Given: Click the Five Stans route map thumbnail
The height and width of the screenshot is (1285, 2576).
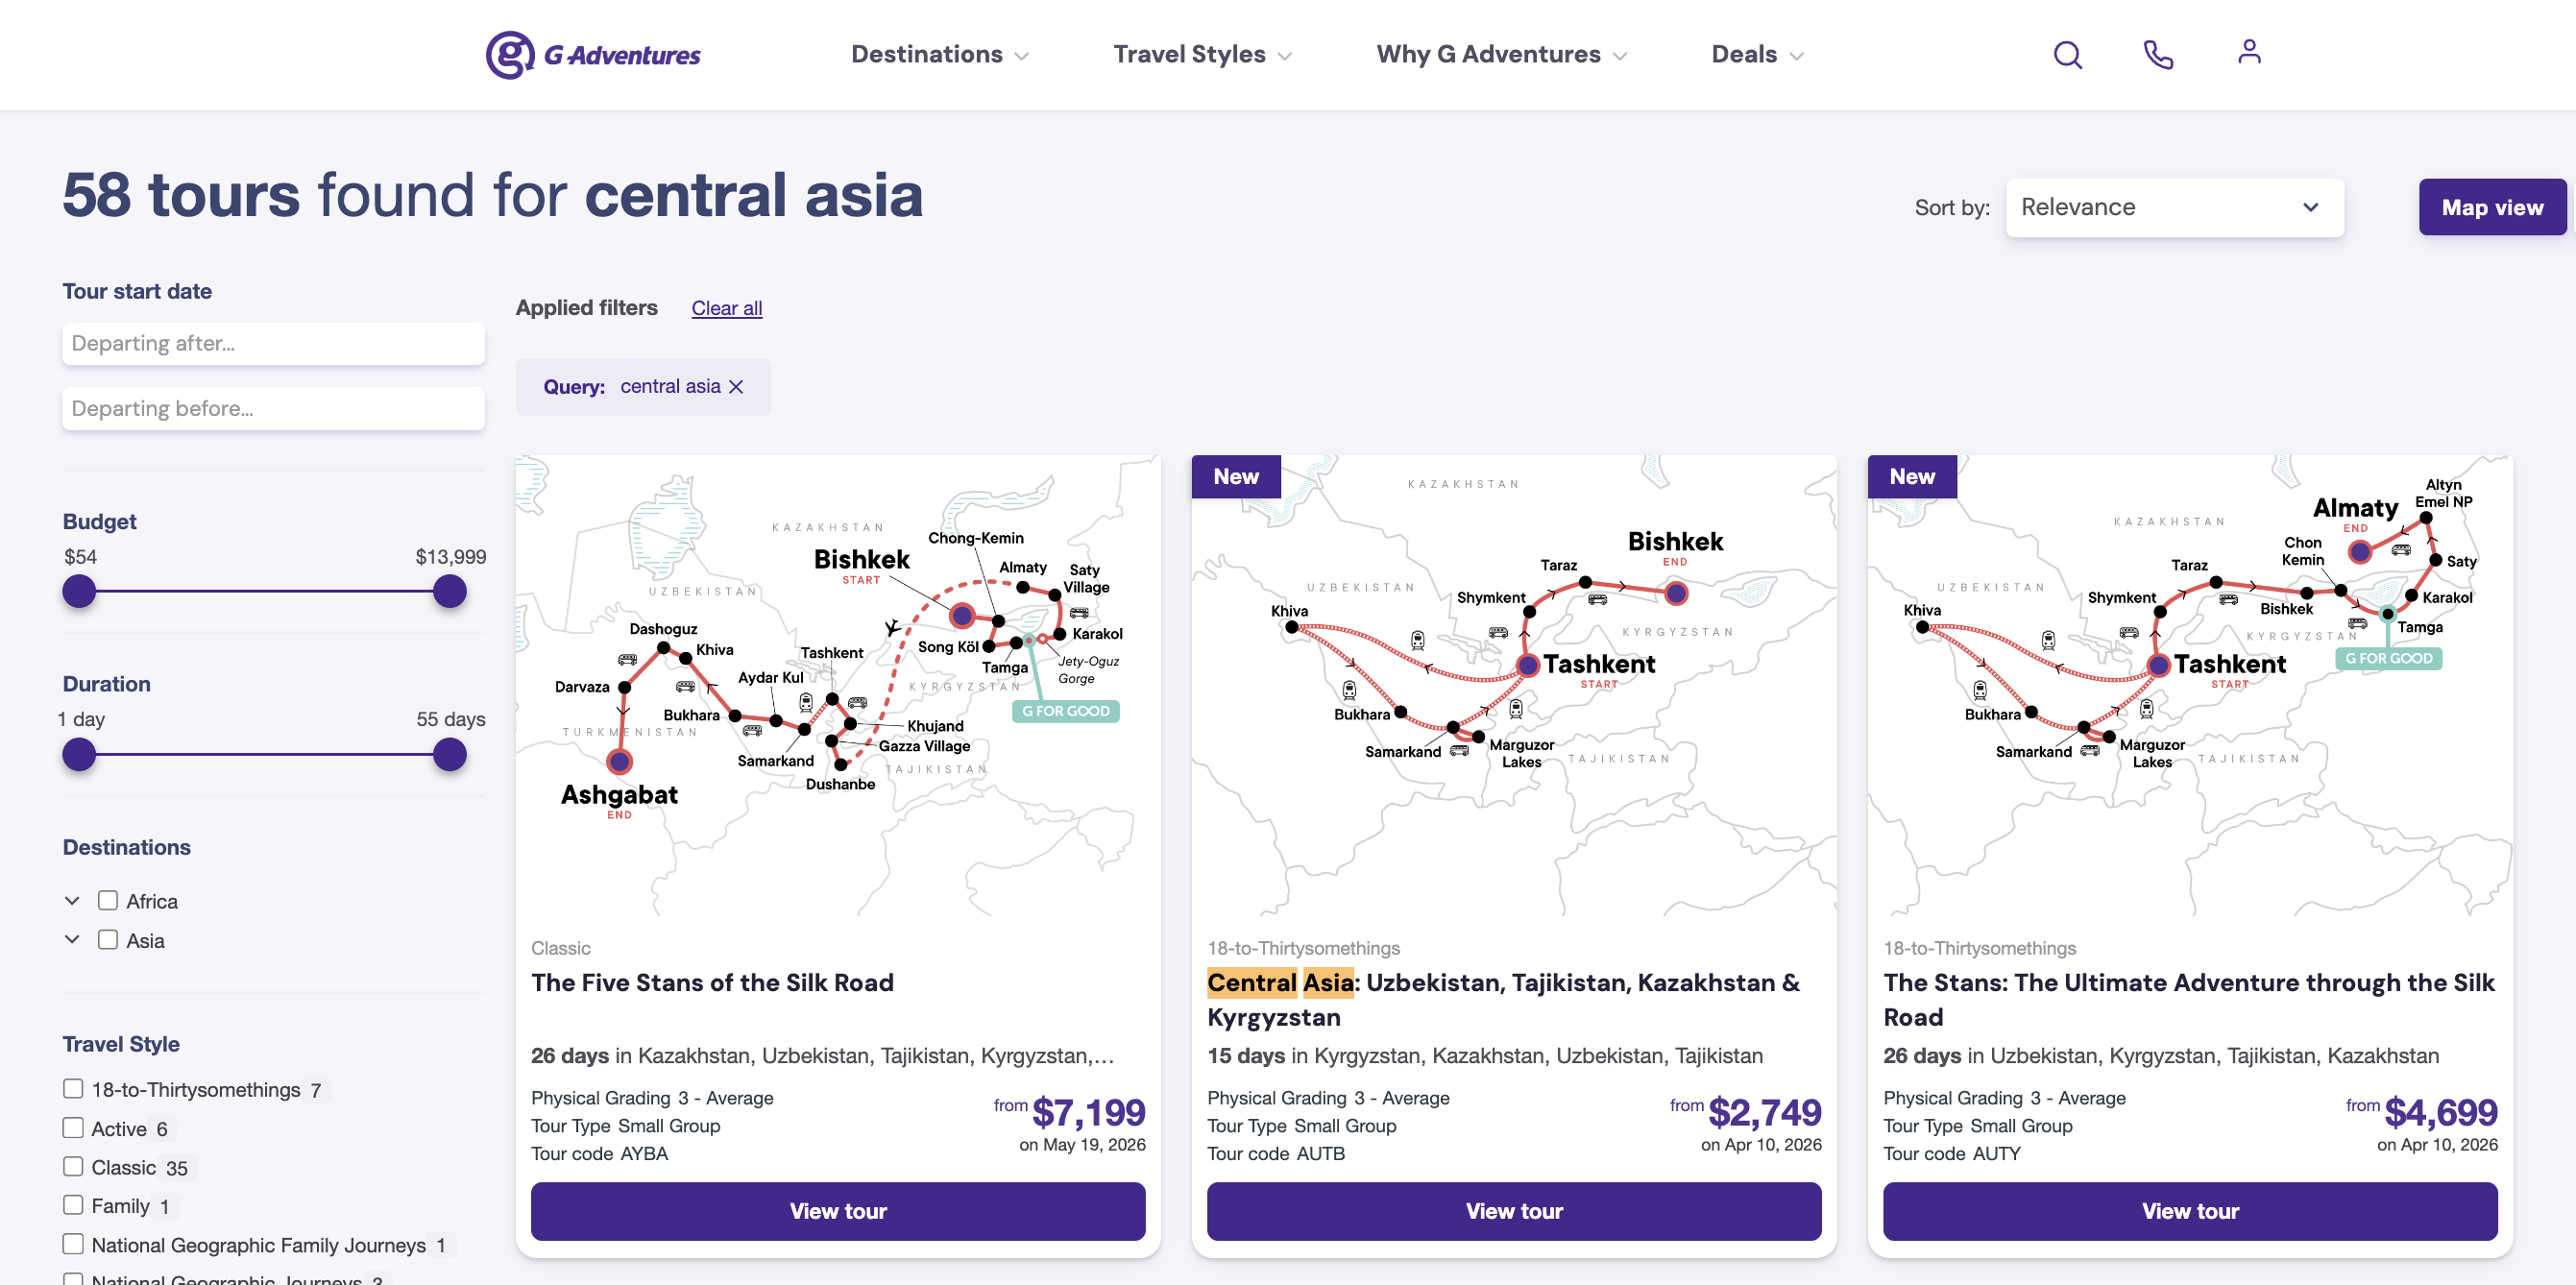Looking at the screenshot, I should coord(838,686).
